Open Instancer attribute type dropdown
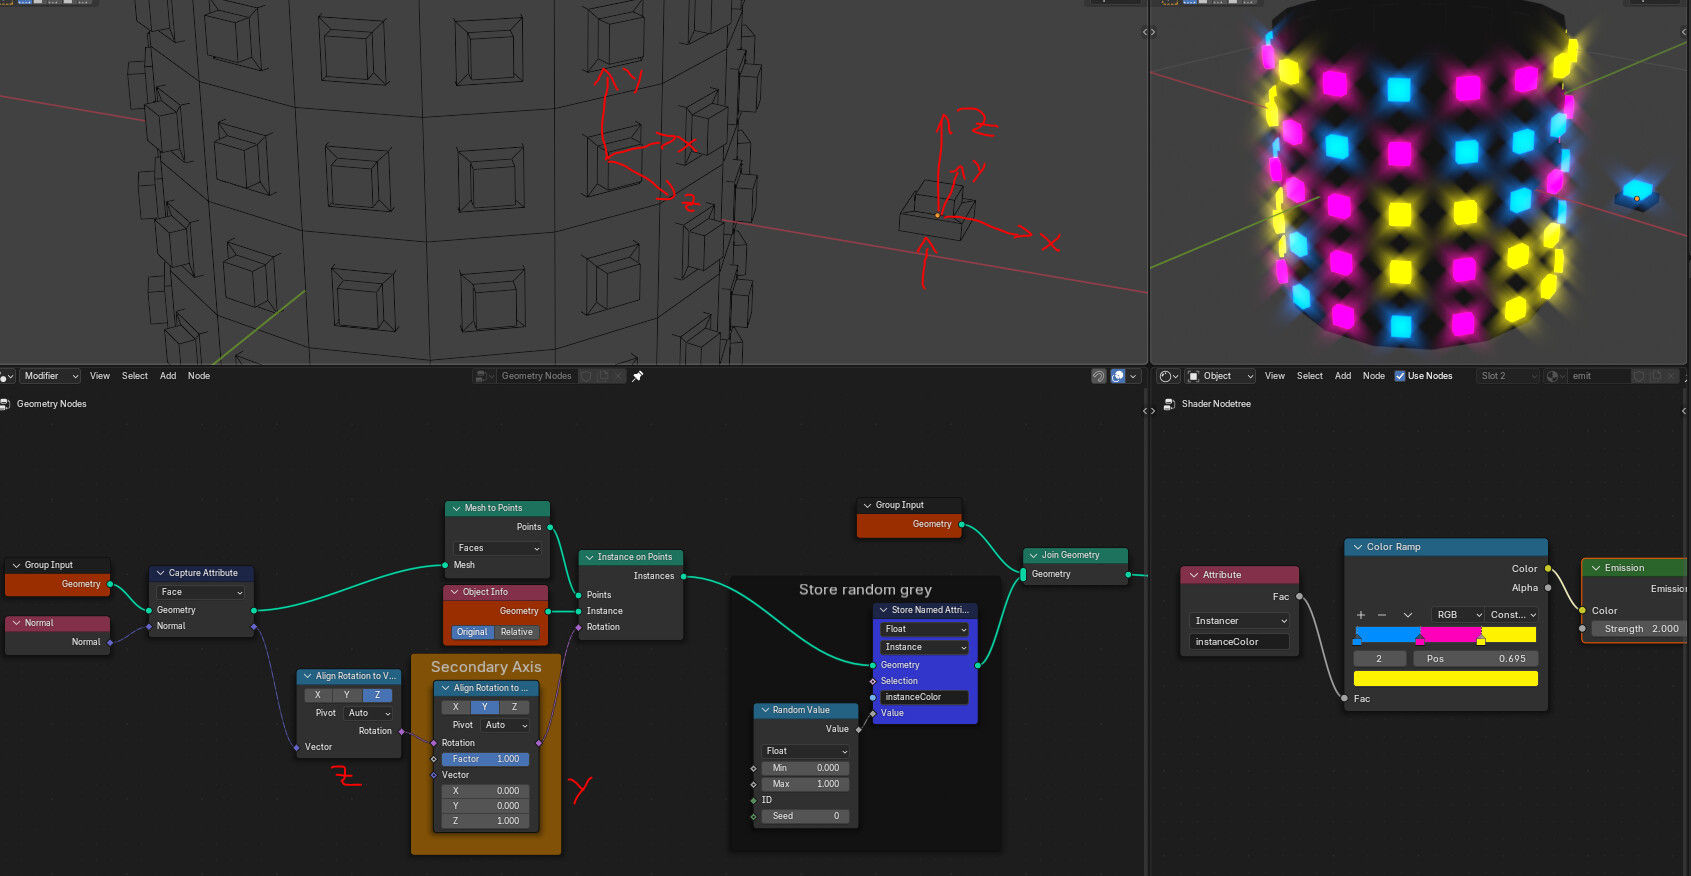This screenshot has width=1691, height=876. pyautogui.click(x=1240, y=621)
